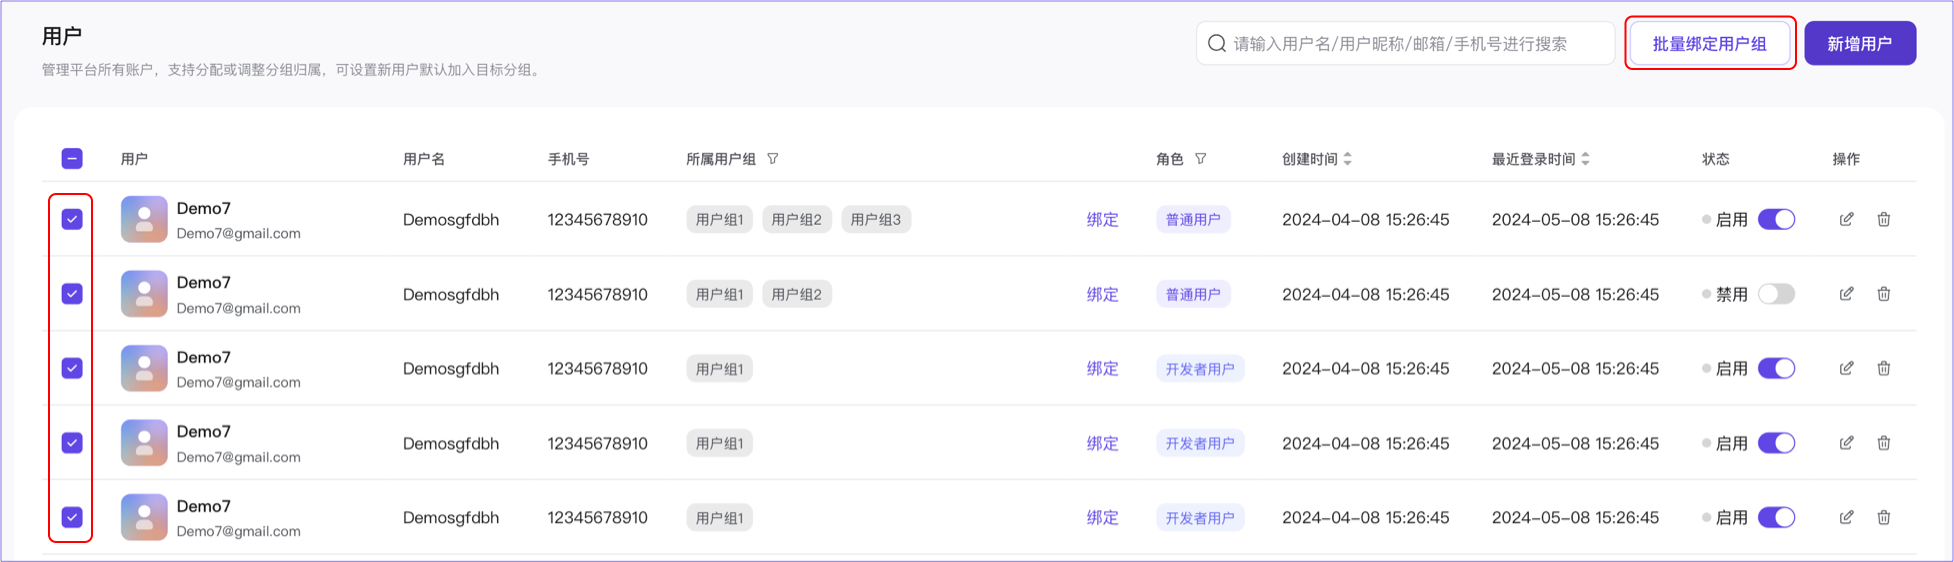Click the 绑定 link in the first row

coord(1102,219)
